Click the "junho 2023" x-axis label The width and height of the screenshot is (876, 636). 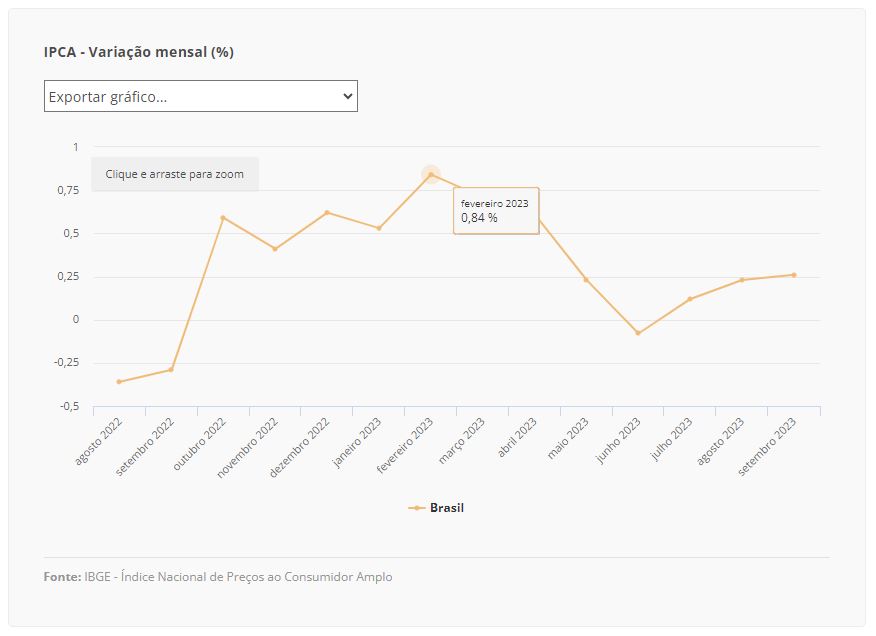click(618, 441)
